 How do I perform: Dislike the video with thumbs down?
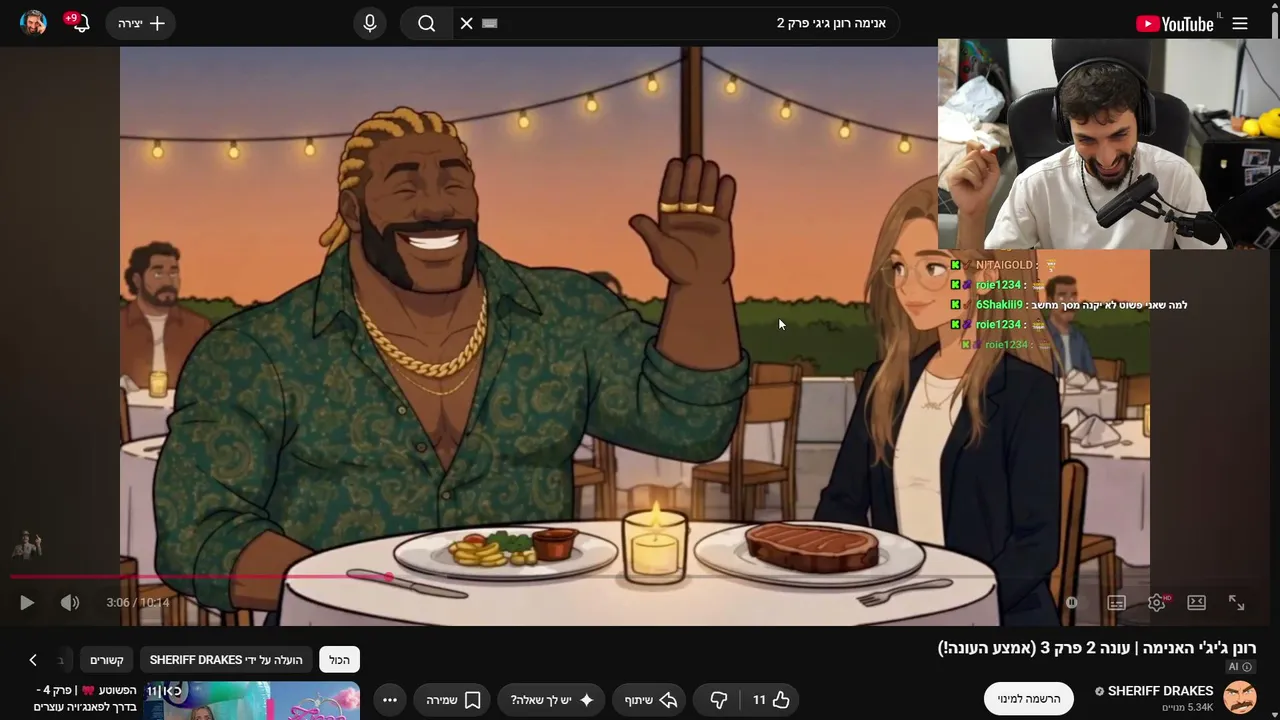pos(719,700)
